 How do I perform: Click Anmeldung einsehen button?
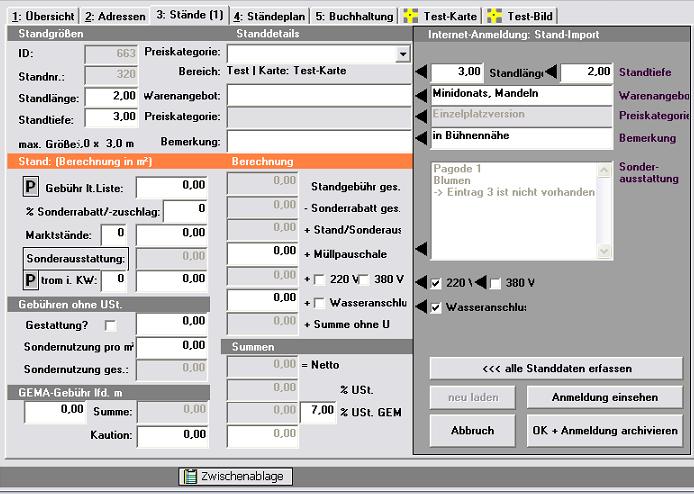click(x=605, y=397)
